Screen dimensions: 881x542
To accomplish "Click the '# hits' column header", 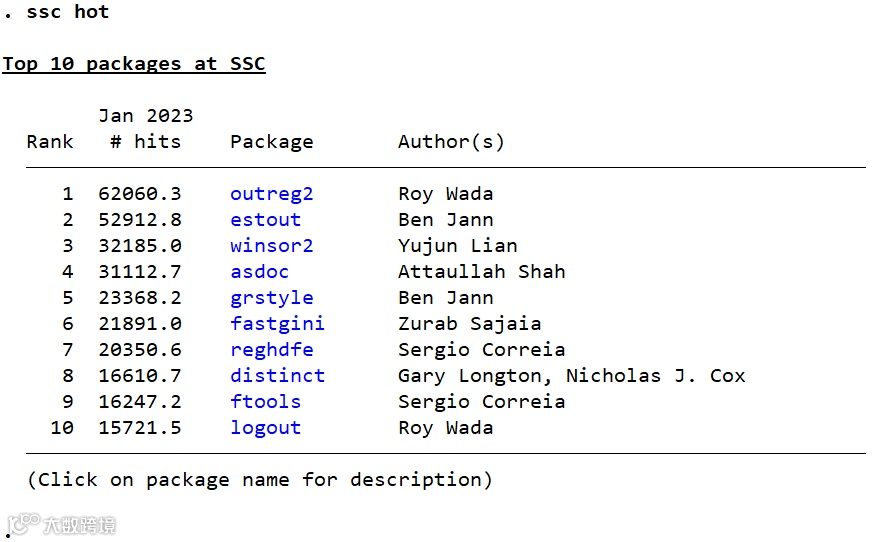I will click(x=145, y=142).
